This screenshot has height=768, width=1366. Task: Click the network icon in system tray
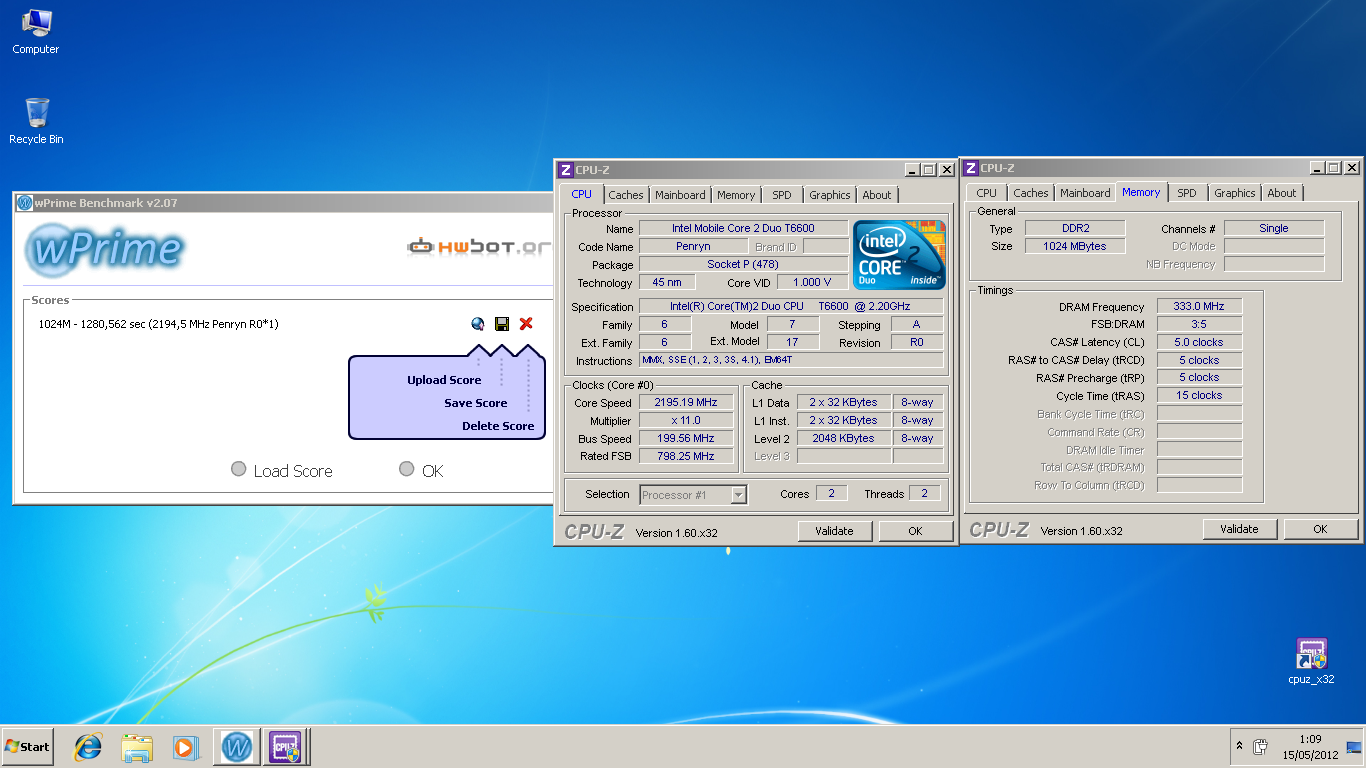pyautogui.click(x=1354, y=746)
